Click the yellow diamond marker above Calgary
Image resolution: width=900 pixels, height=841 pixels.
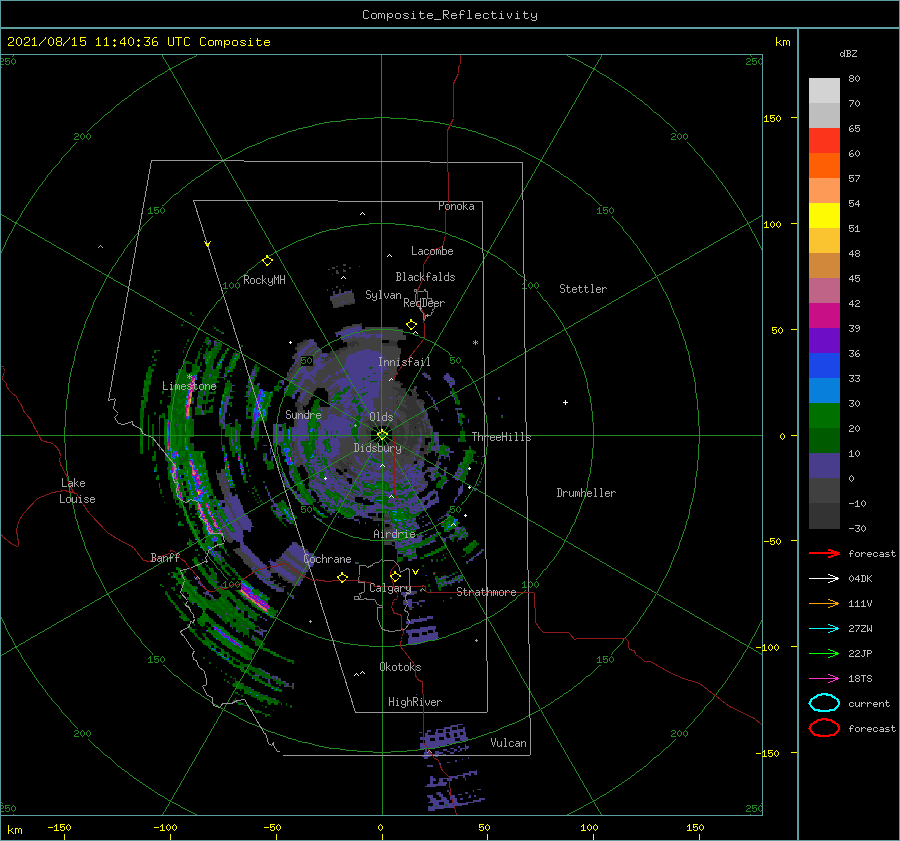click(x=395, y=576)
